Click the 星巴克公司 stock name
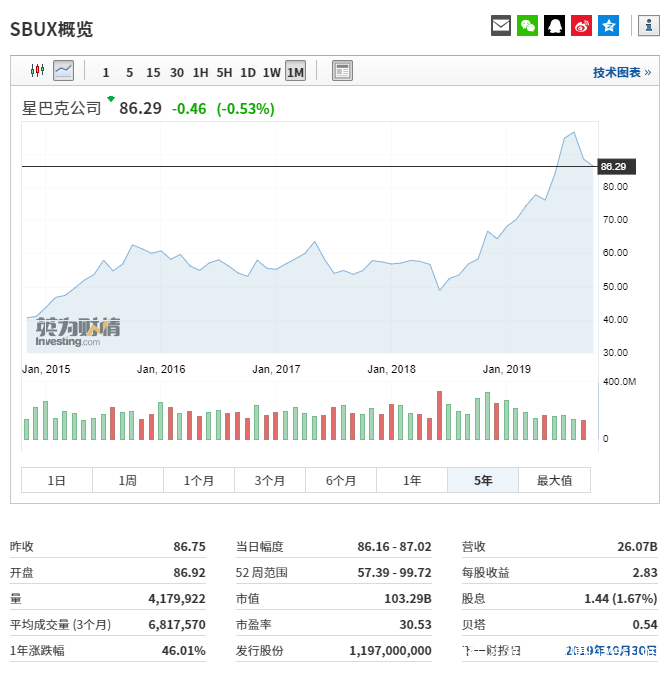 click(62, 108)
